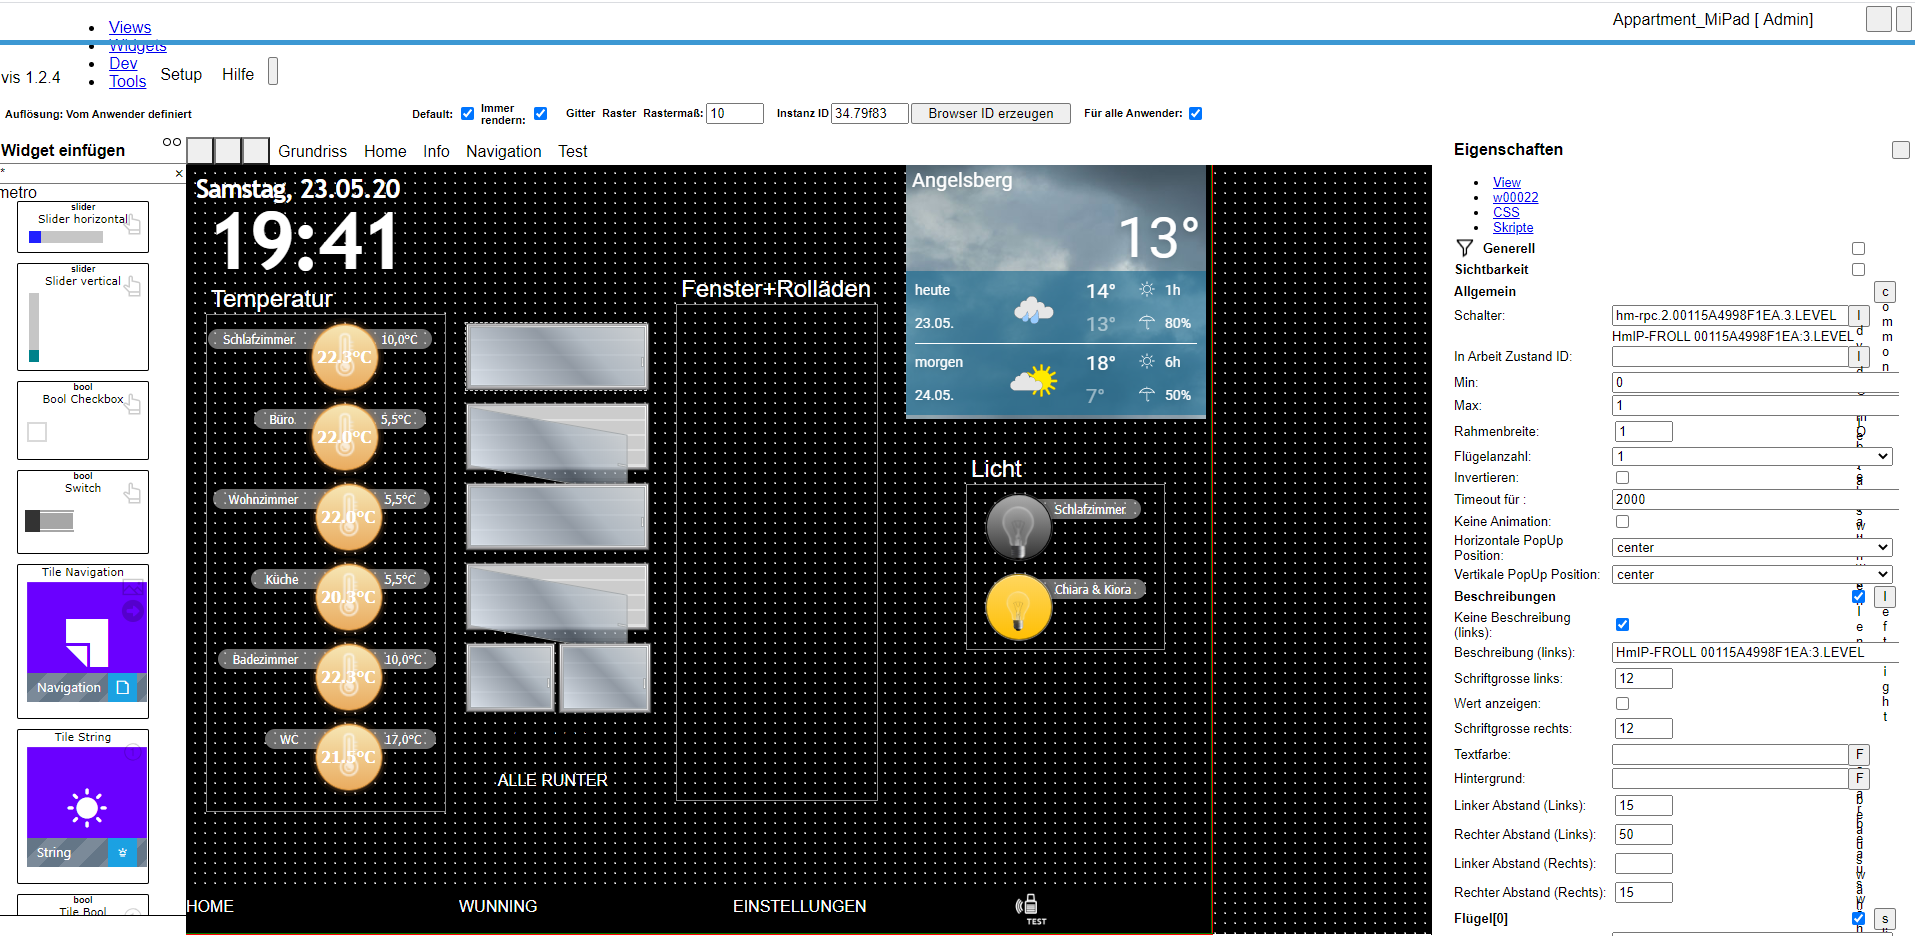The image size is (1915, 936).
Task: Enable the Invertieren checkbox
Action: tap(1622, 477)
